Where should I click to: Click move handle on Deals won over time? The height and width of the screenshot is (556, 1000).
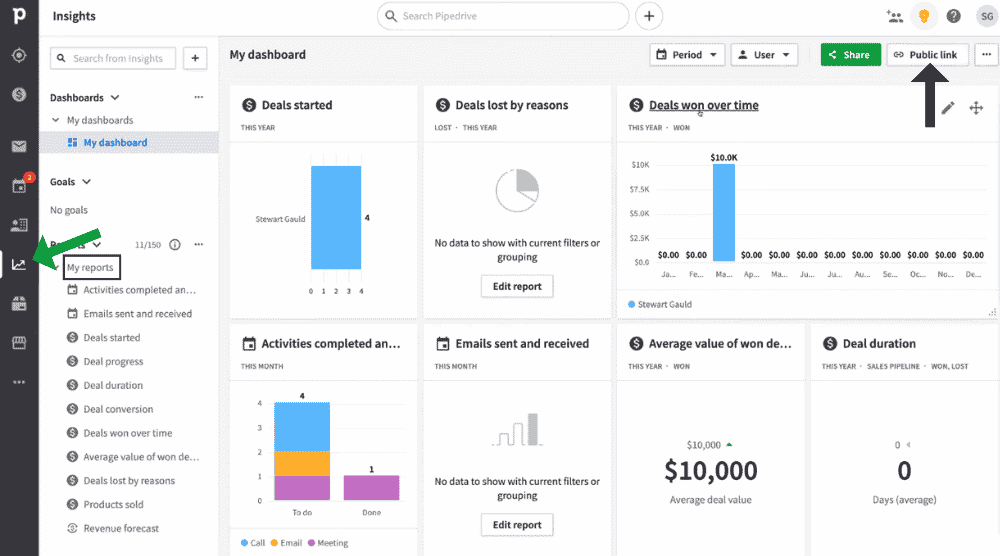click(x=976, y=108)
